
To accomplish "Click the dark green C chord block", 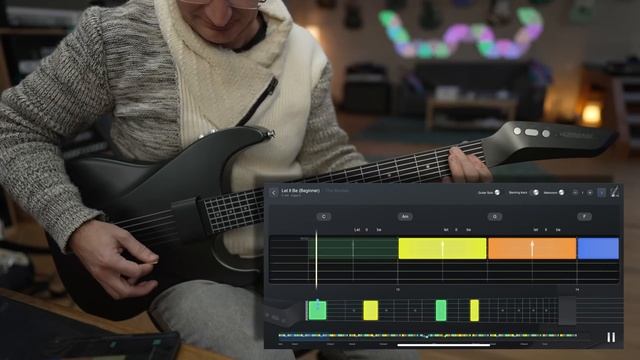I will (353, 249).
